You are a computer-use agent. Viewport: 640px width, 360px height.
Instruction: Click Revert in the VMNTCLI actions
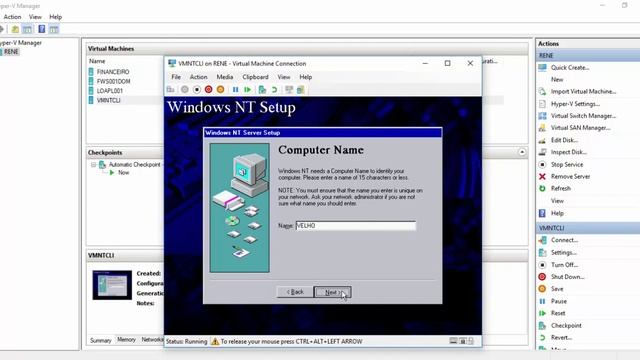point(561,338)
